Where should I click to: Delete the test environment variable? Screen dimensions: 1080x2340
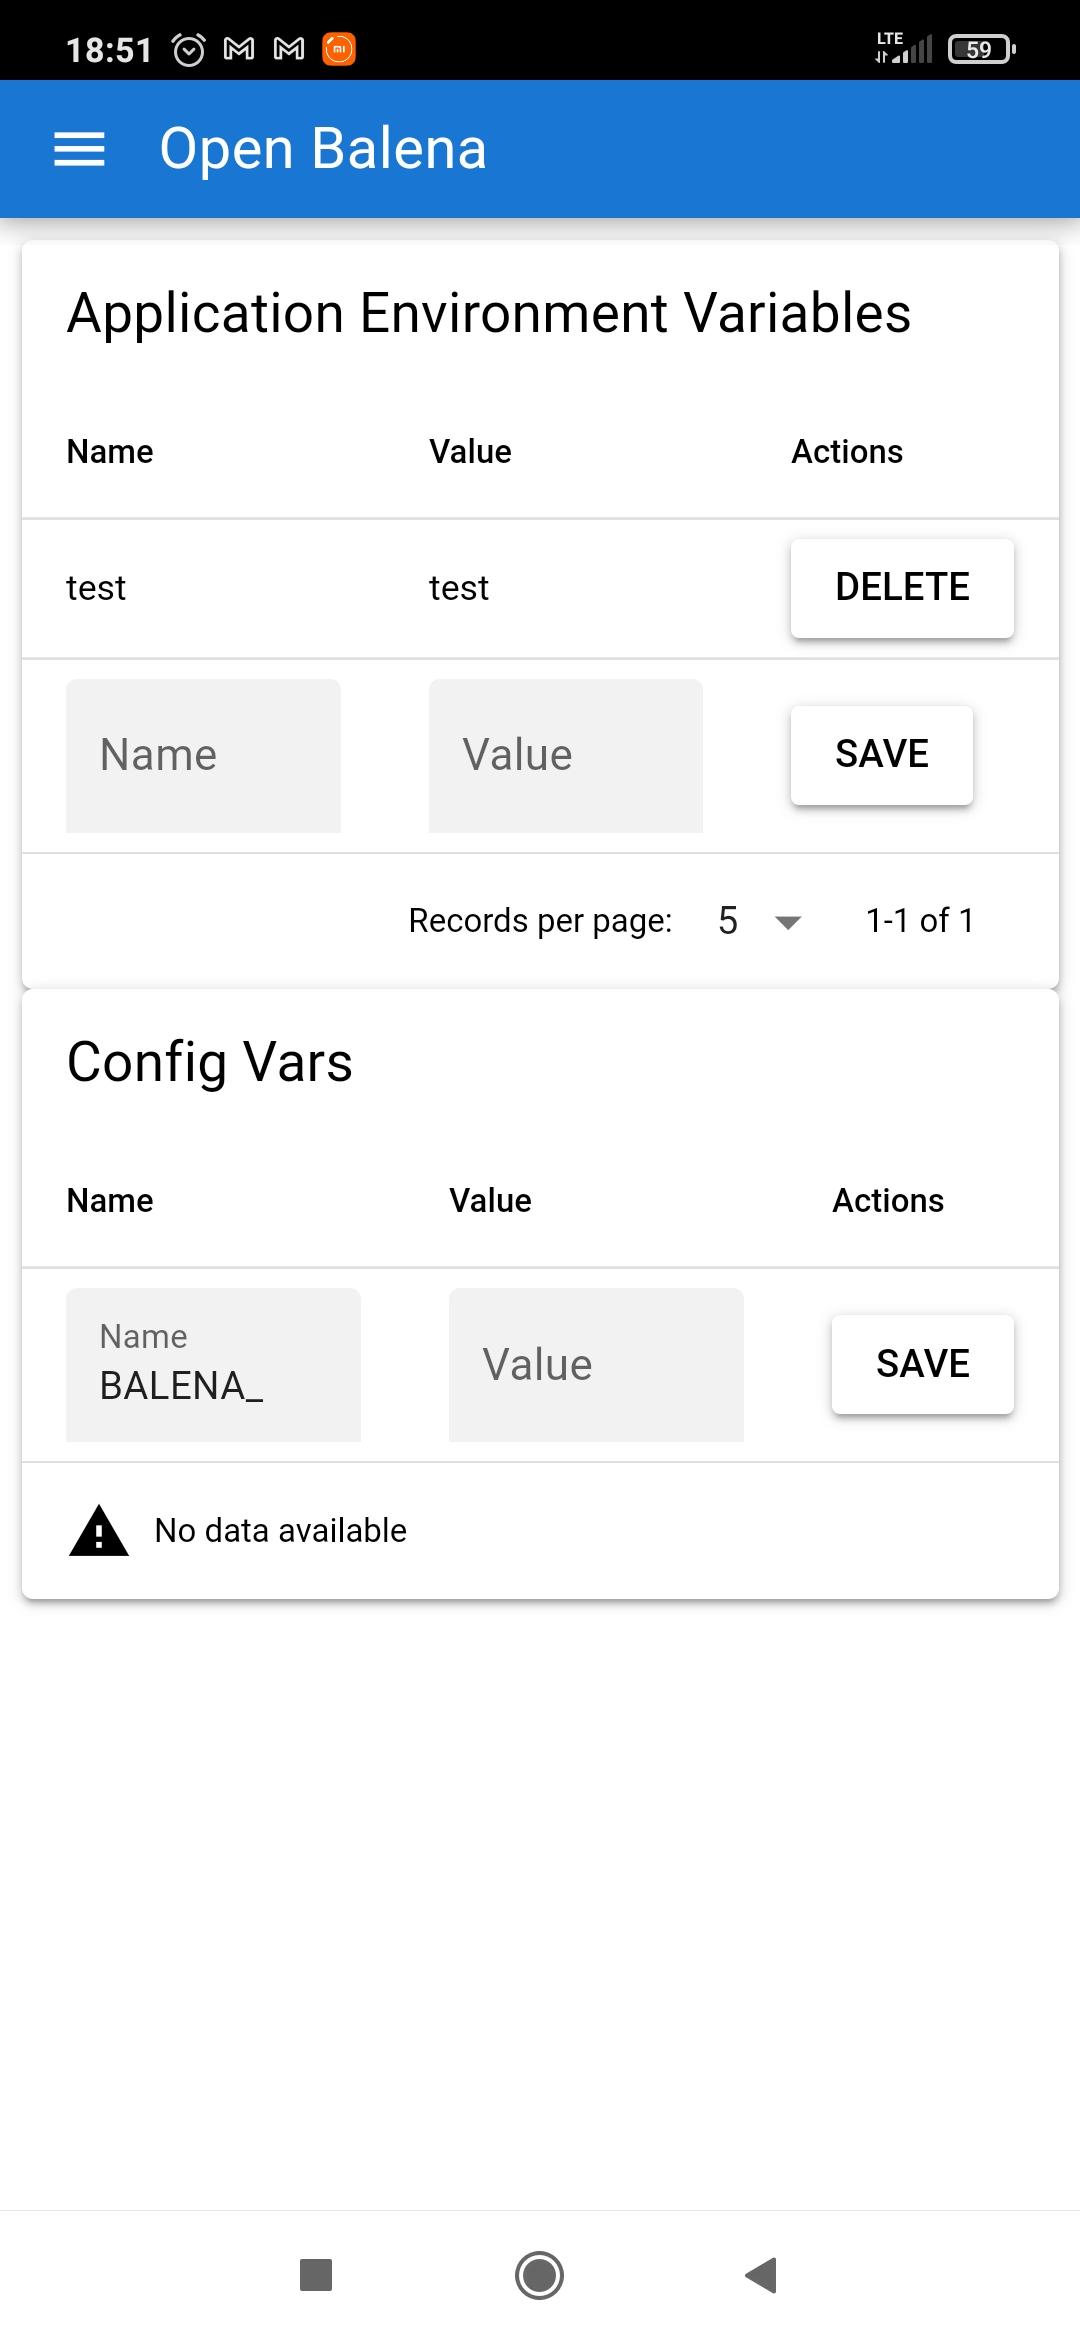coord(902,588)
